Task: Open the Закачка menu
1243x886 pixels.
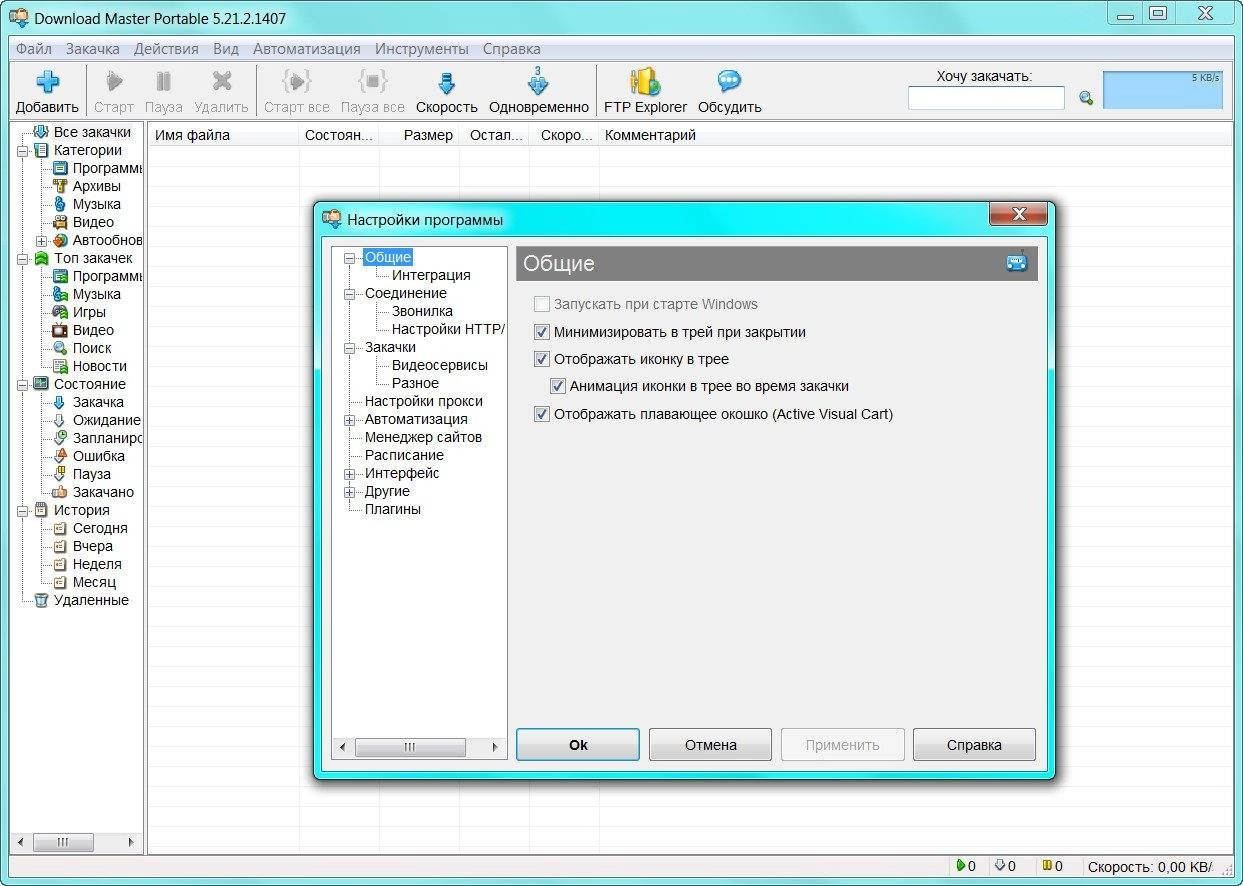Action: tap(92, 48)
